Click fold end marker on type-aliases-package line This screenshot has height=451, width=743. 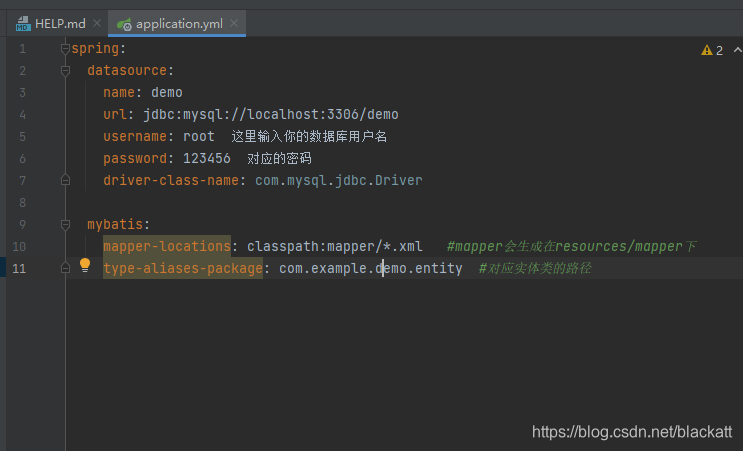(65, 268)
